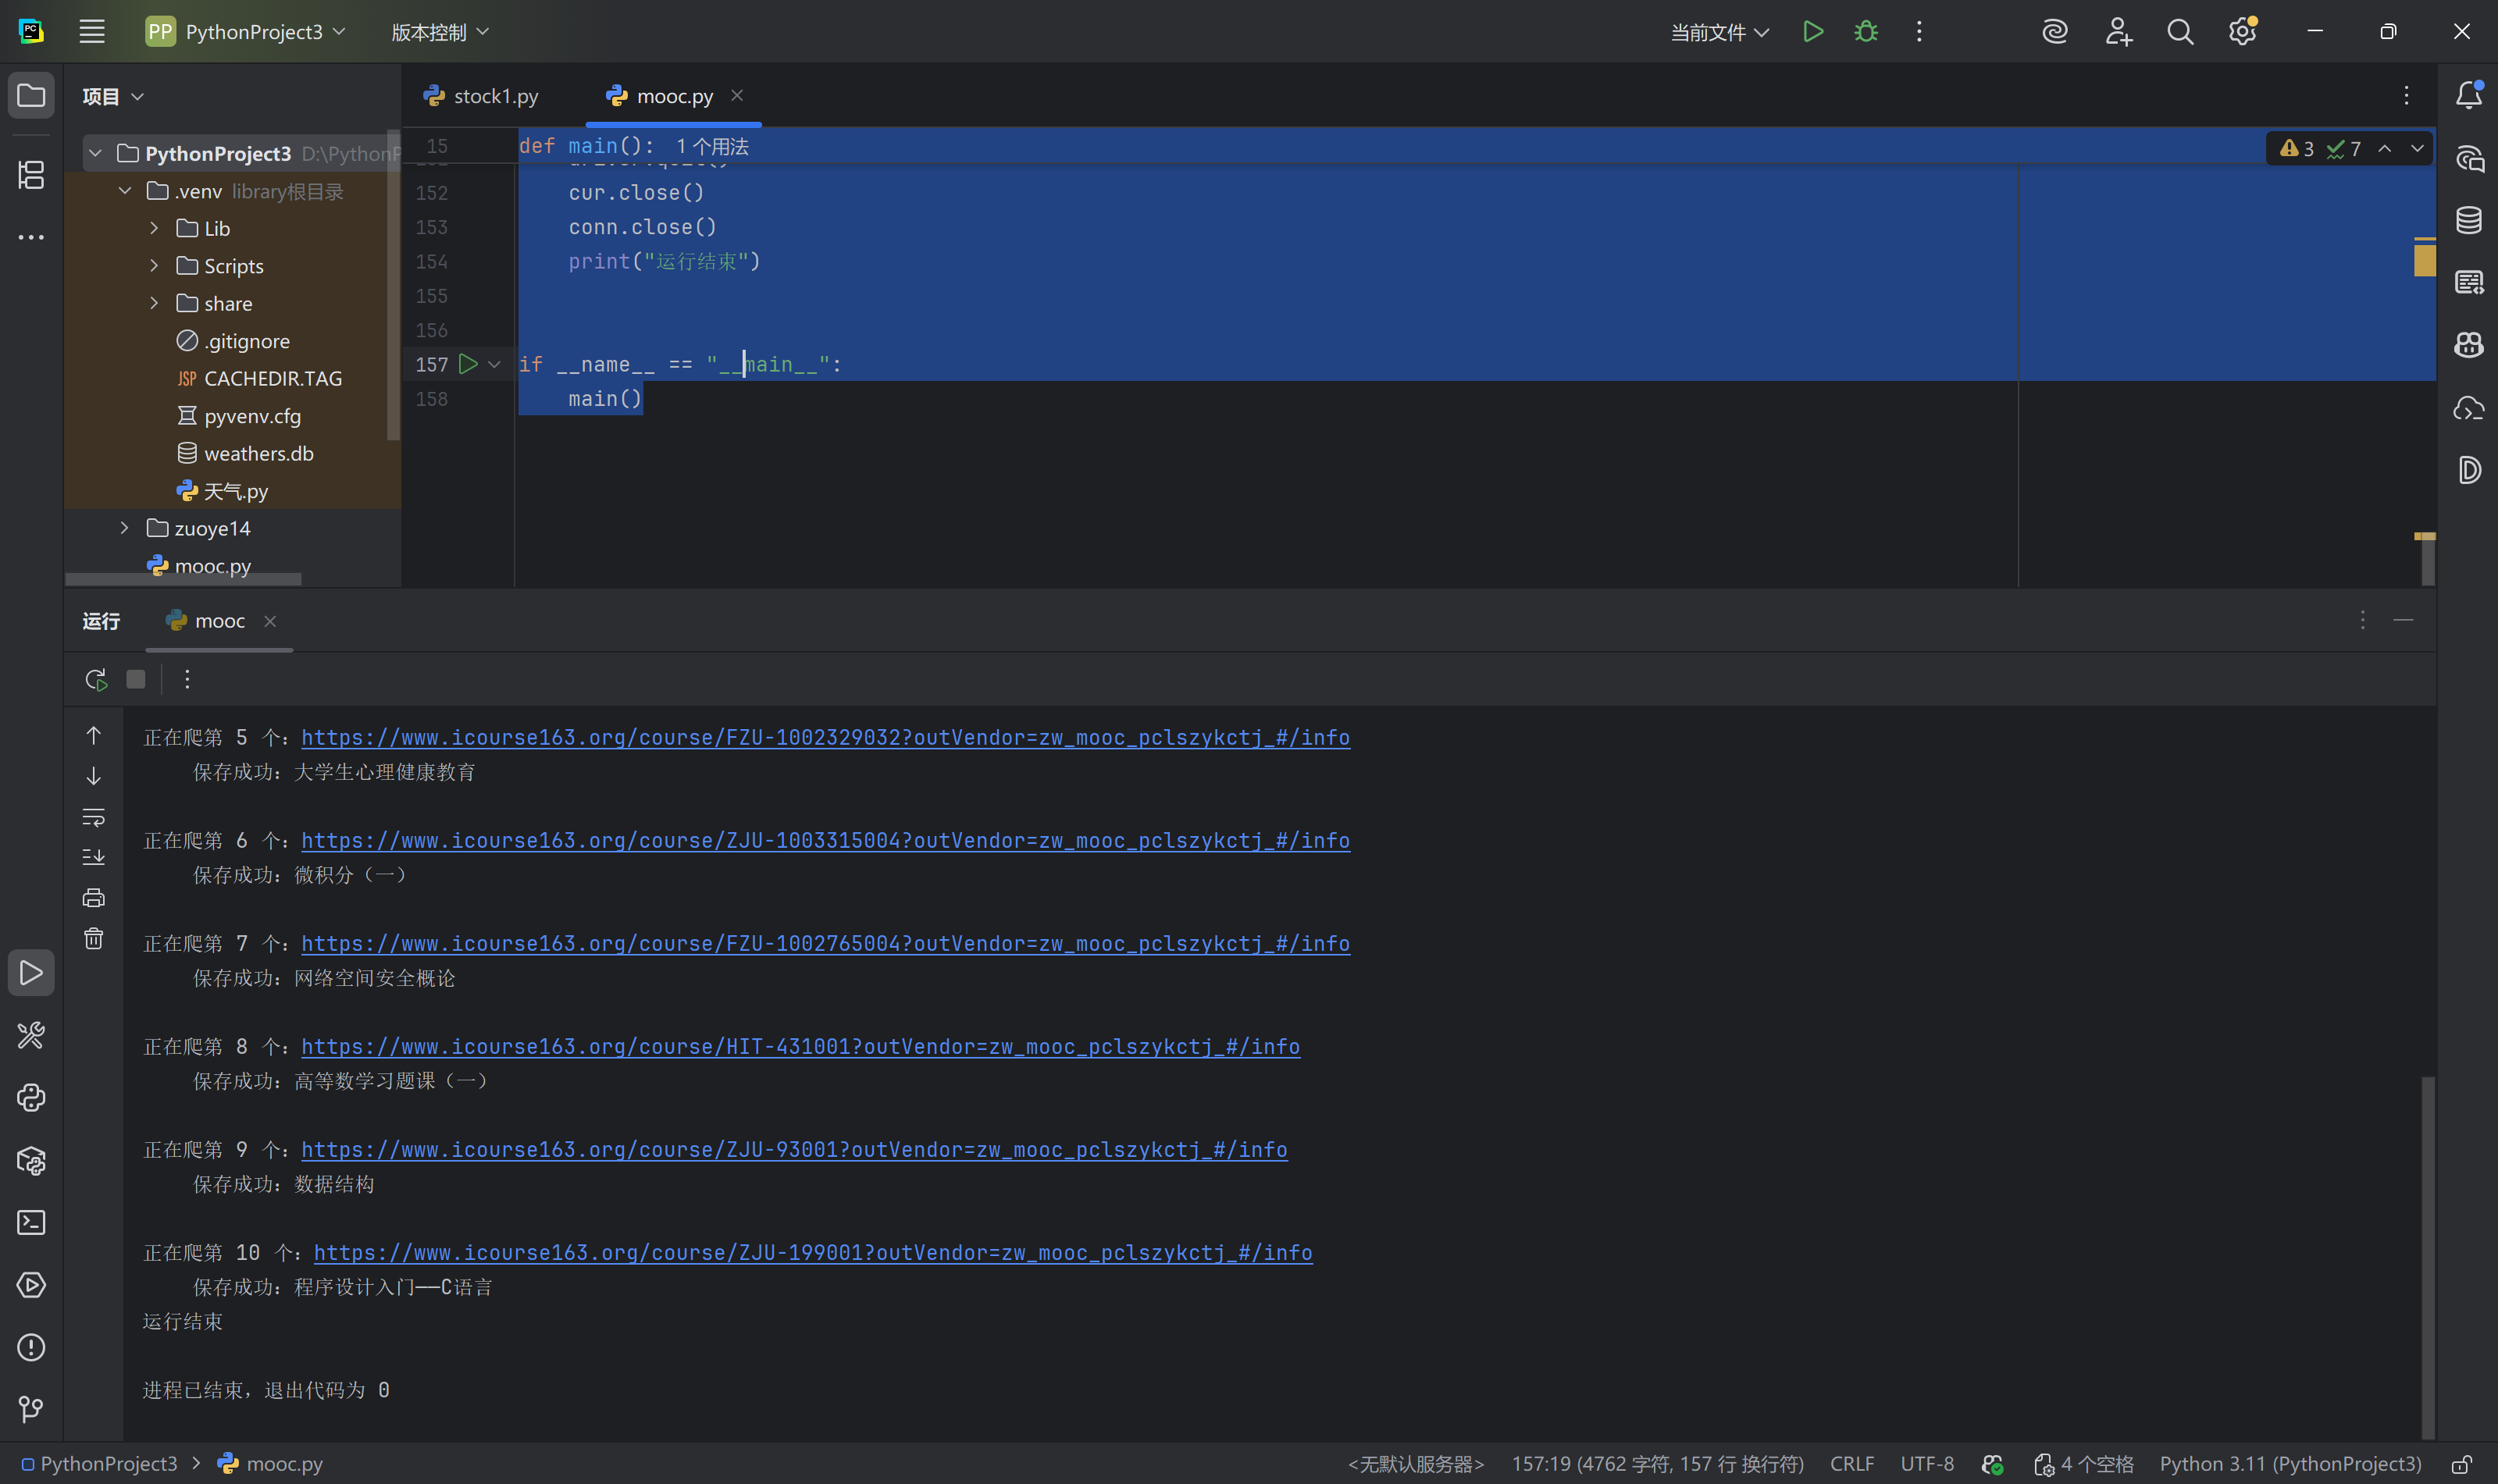The image size is (2498, 1484).
Task: Open the 当前文件 run configuration dropdown
Action: point(1719,33)
